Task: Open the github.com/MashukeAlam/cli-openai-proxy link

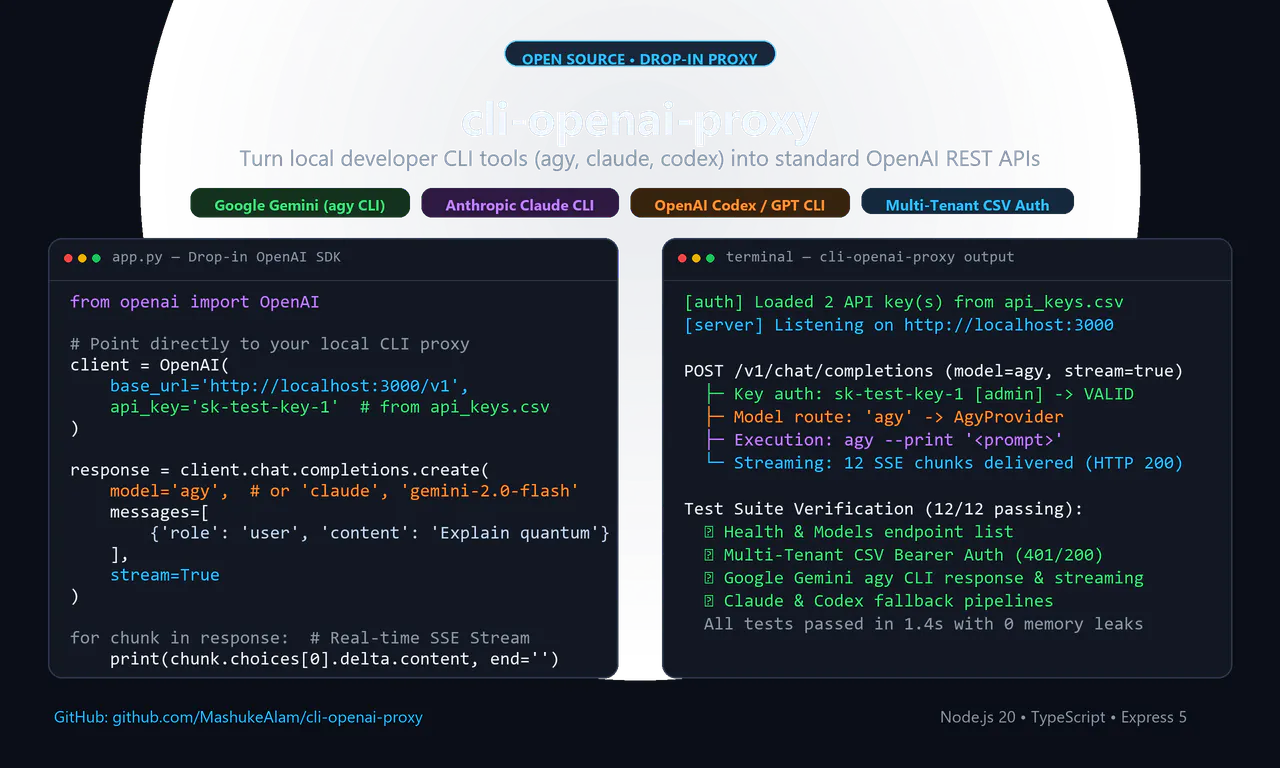Action: pyautogui.click(x=267, y=717)
